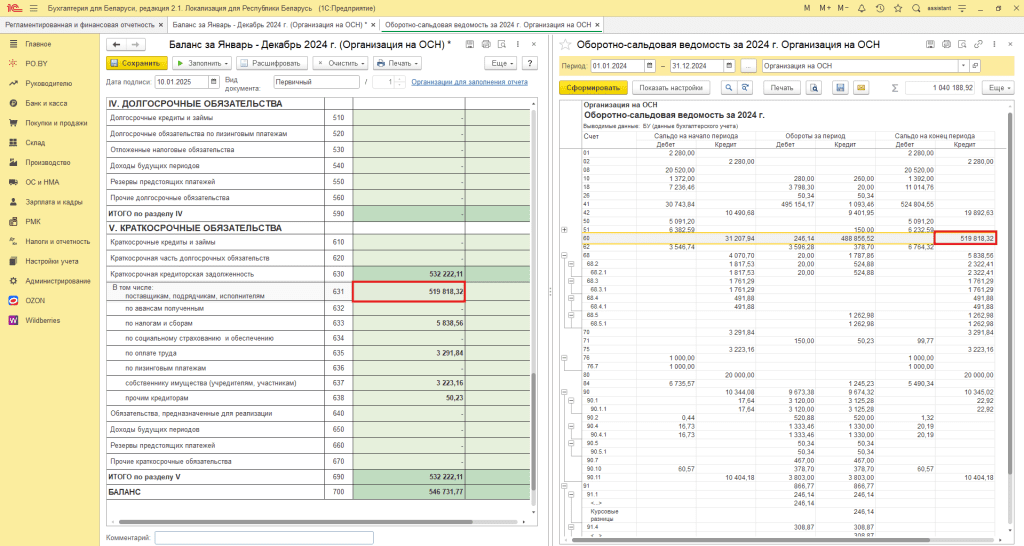
Task: Switch to the Баланс за Январь - Декабрь tab
Action: click(x=268, y=25)
